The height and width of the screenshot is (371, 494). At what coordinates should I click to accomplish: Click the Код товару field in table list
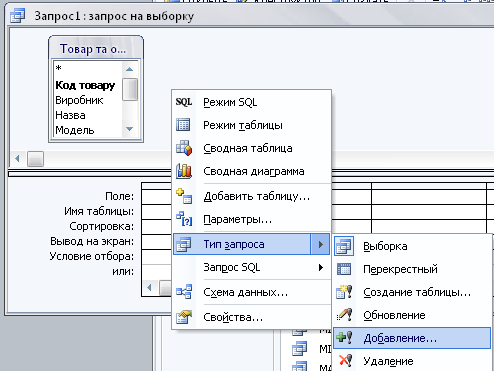coord(85,85)
